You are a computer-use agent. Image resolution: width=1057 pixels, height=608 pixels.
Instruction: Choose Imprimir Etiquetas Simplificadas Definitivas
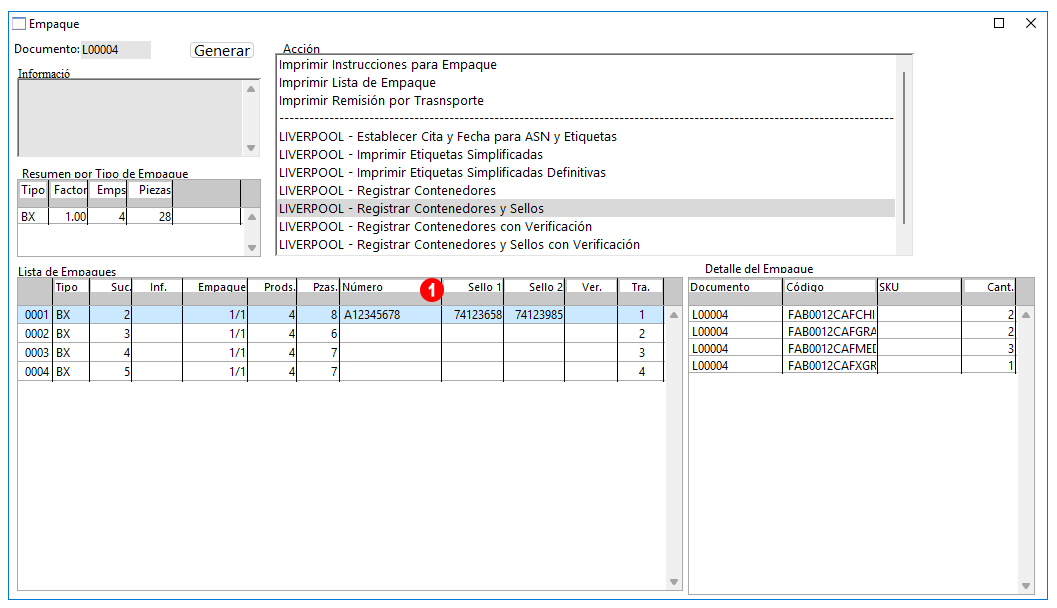pyautogui.click(x=442, y=173)
